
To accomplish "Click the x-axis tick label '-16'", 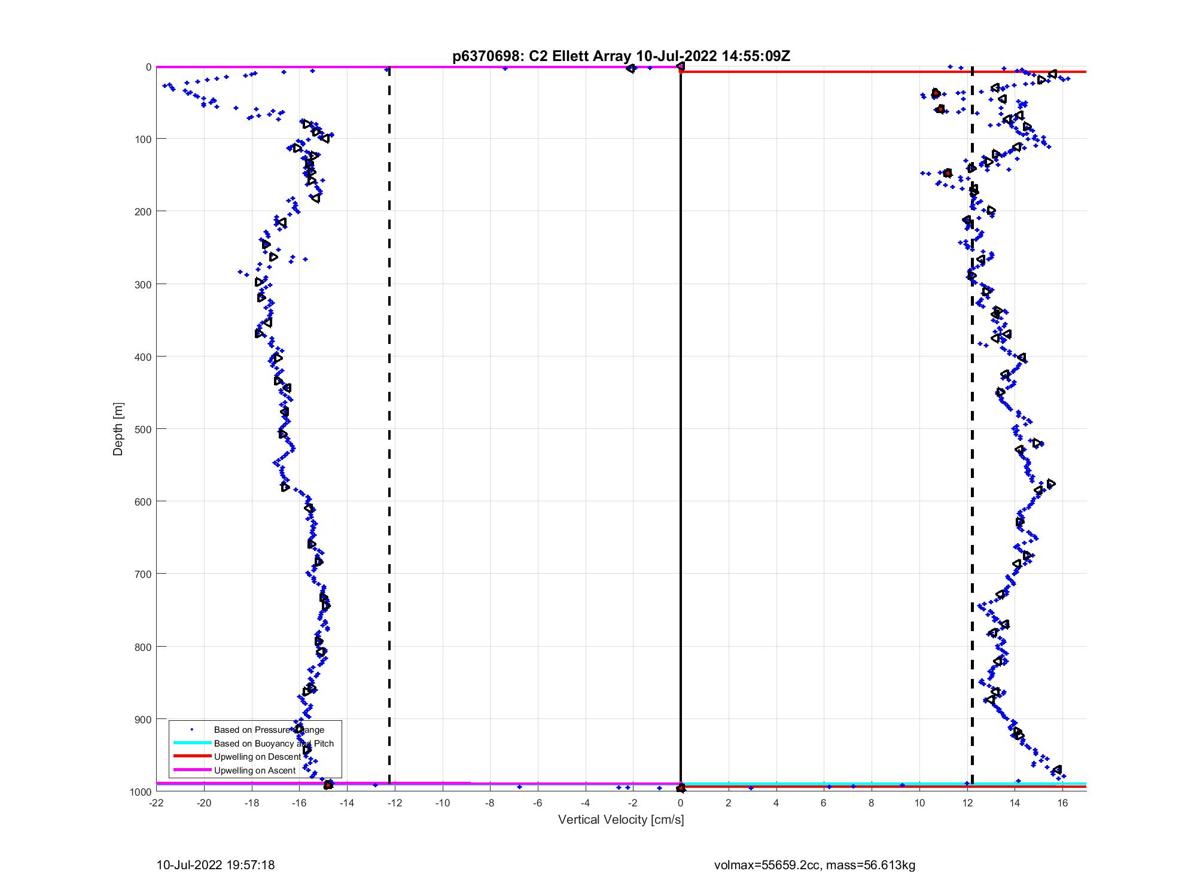I will (299, 802).
